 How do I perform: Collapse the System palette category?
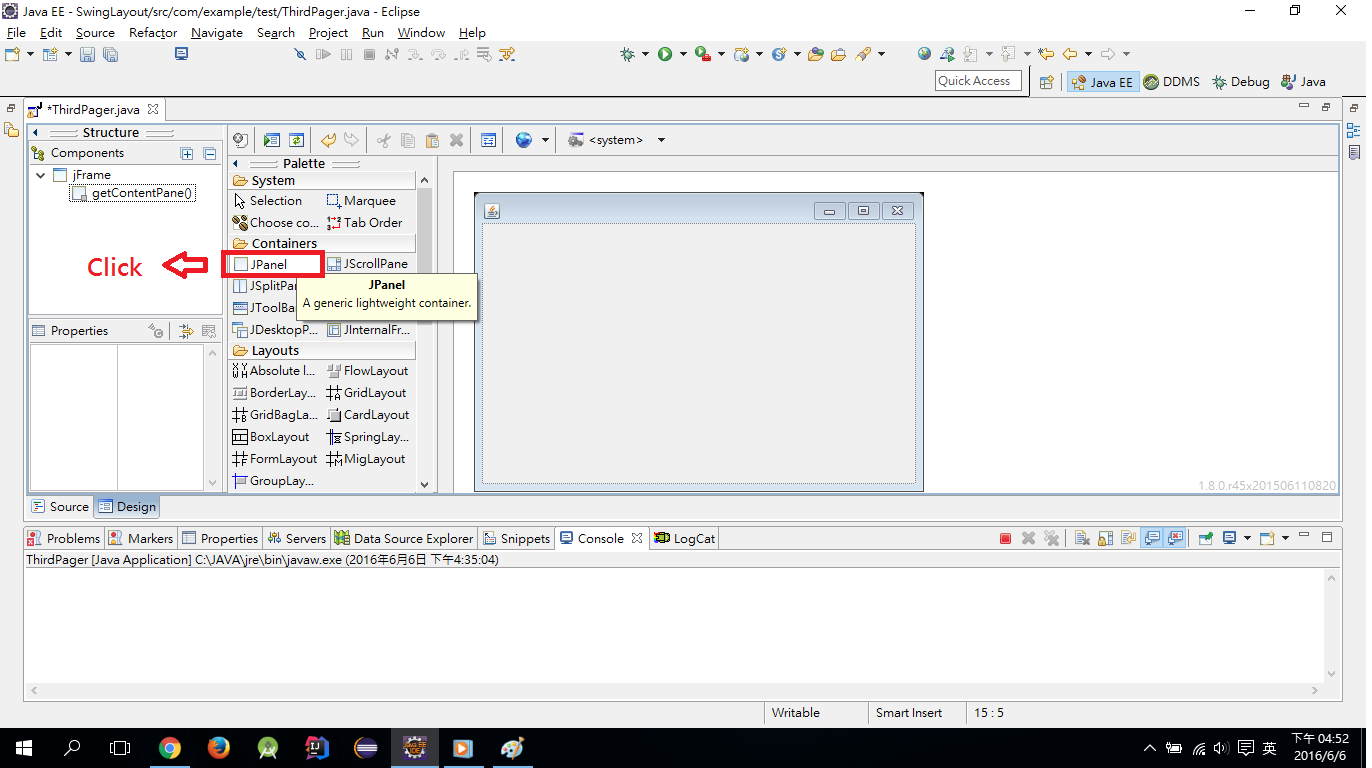click(x=322, y=181)
